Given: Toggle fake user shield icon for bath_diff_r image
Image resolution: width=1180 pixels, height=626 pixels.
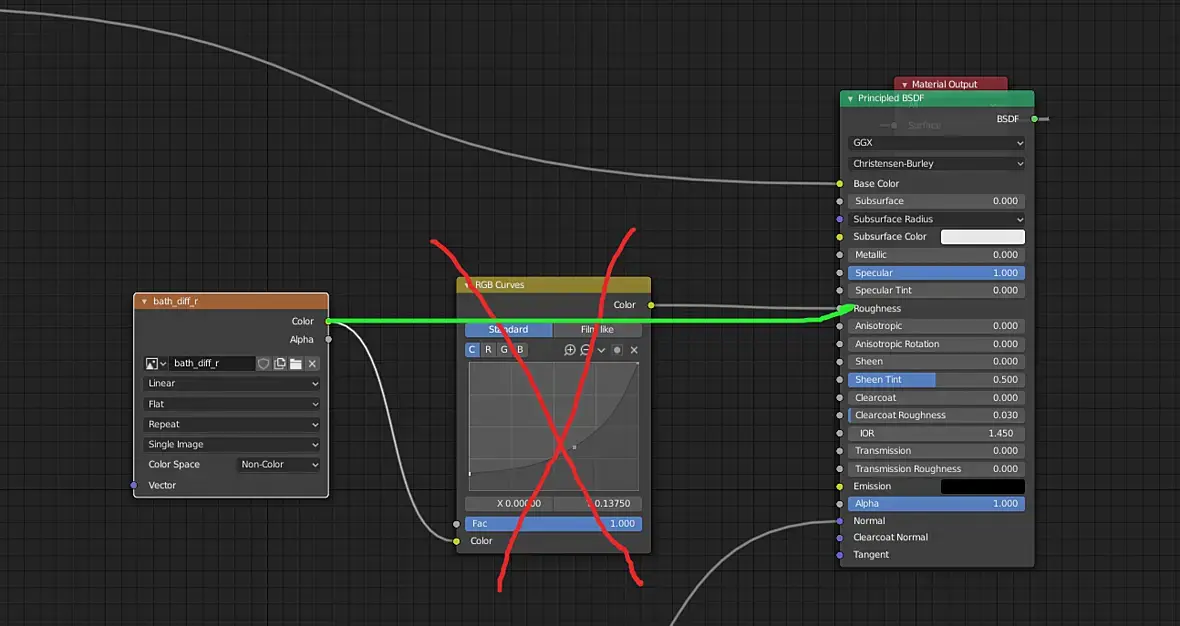Looking at the screenshot, I should 263,363.
